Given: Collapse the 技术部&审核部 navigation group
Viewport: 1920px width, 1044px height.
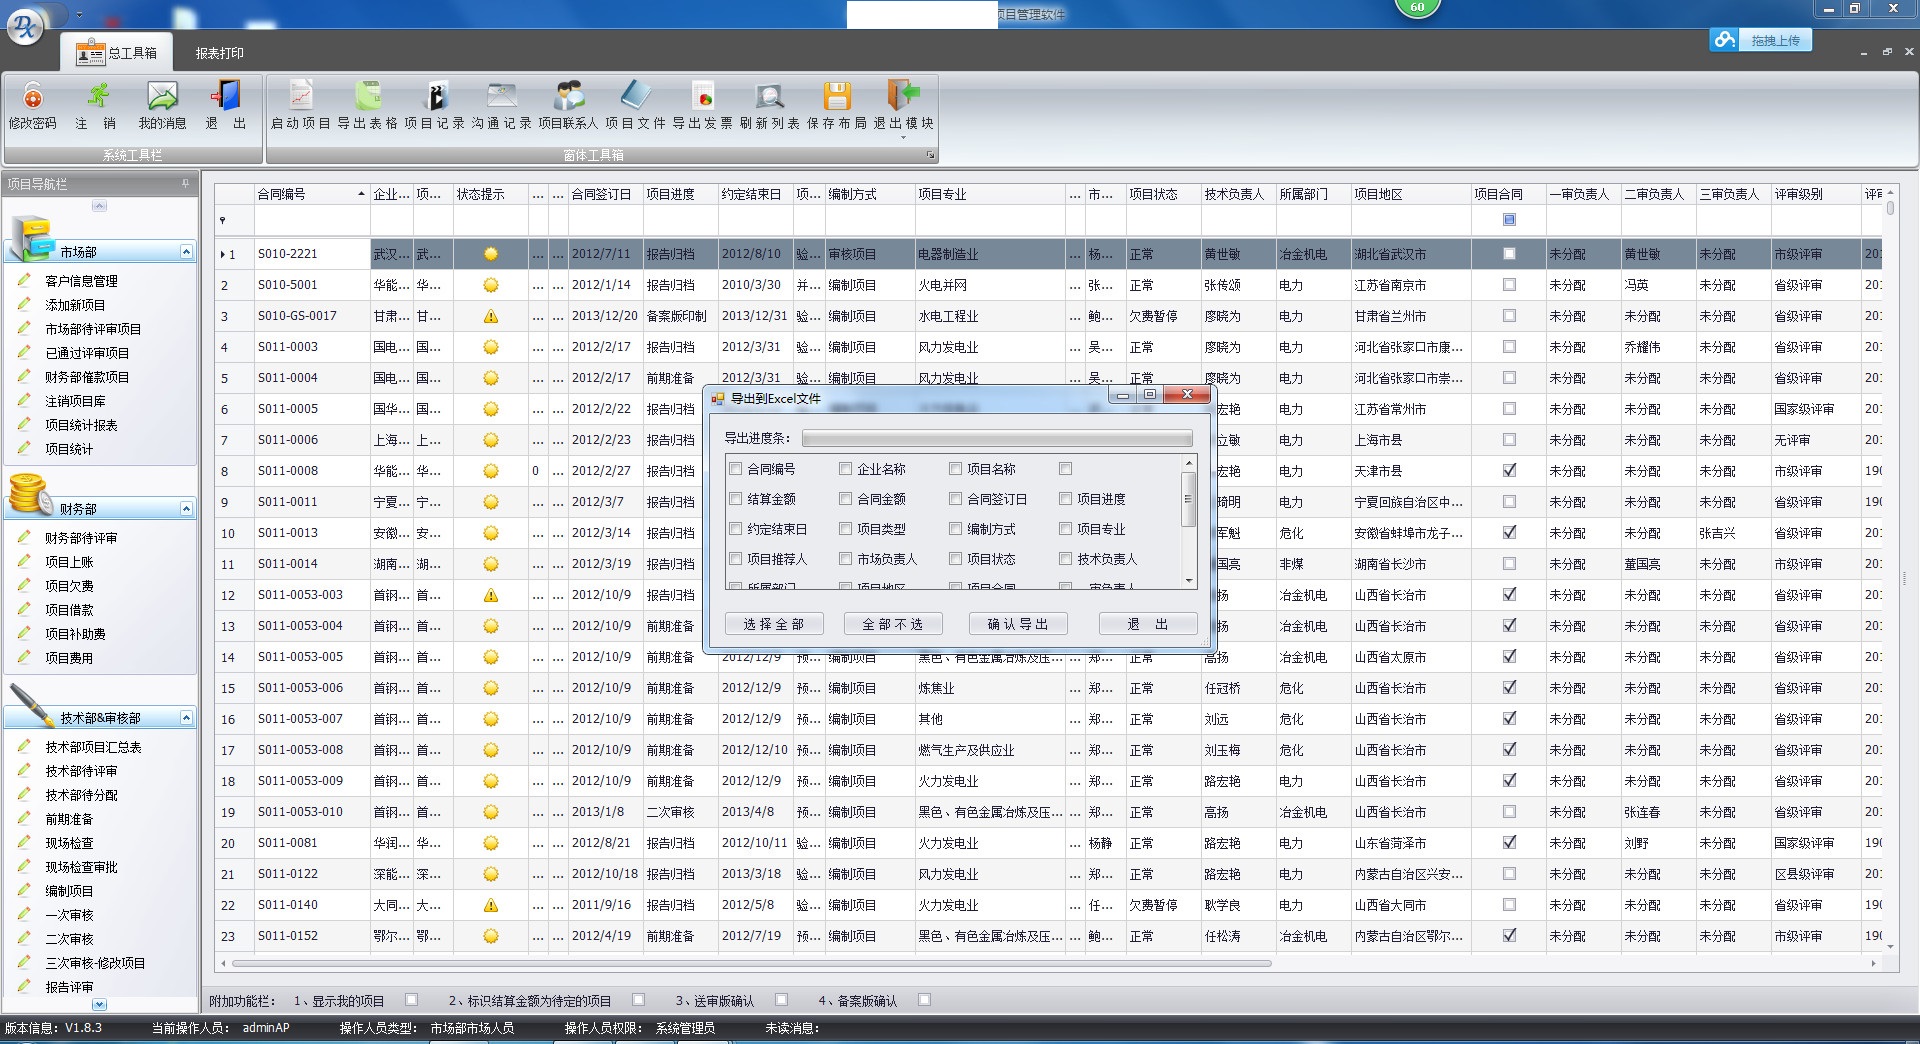Looking at the screenshot, I should pyautogui.click(x=186, y=718).
